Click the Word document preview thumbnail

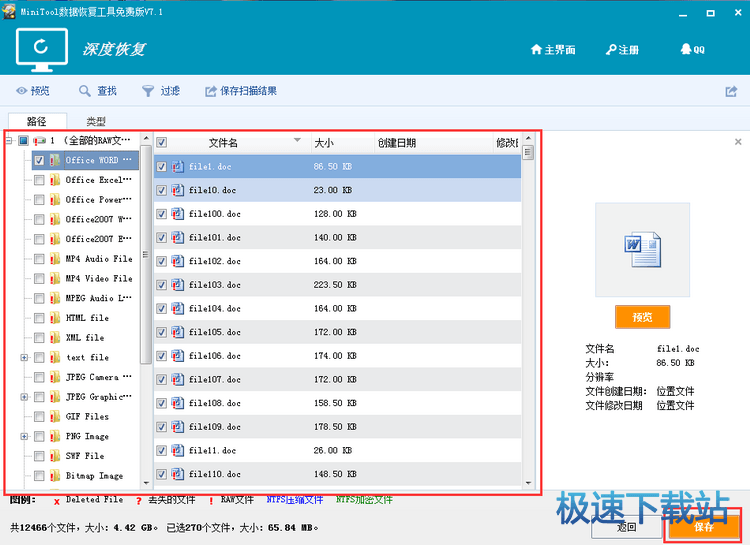tap(642, 249)
